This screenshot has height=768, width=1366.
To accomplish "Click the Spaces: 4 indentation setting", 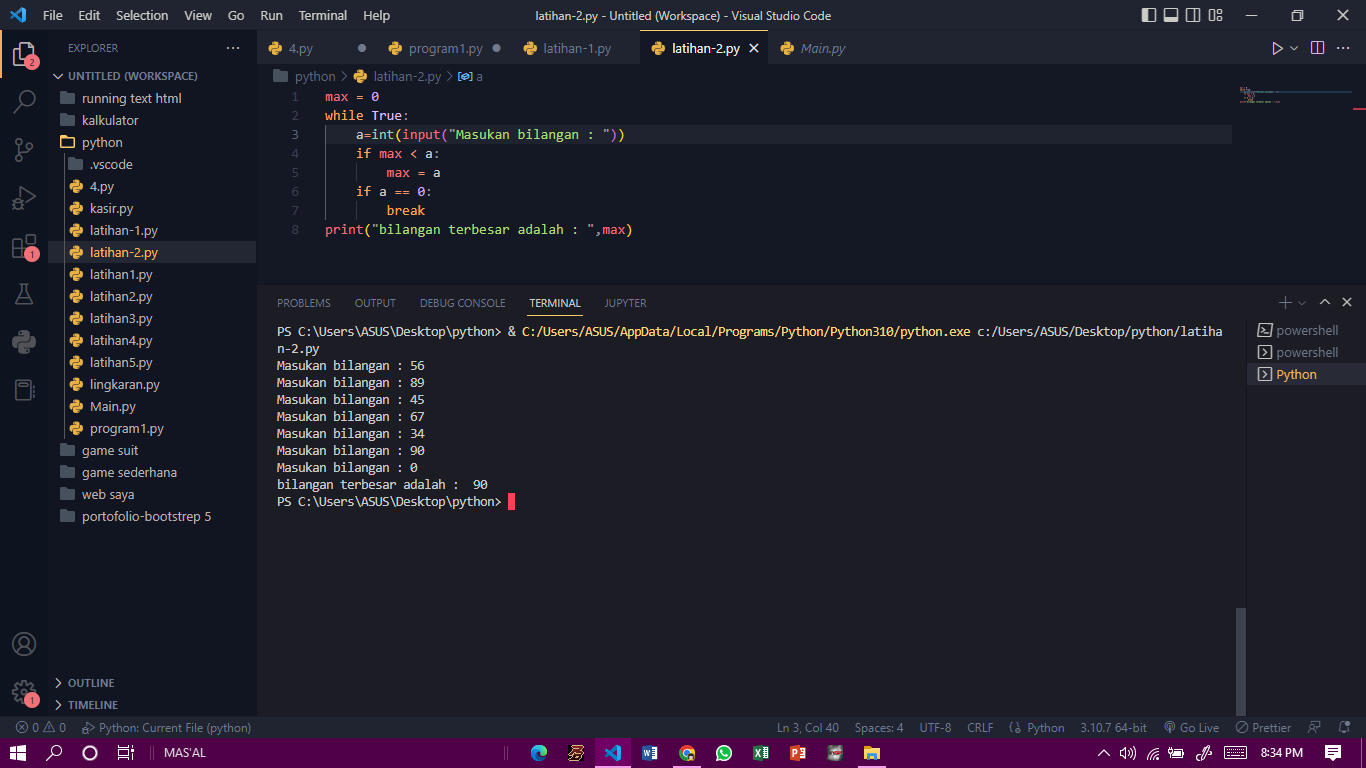I will point(879,727).
